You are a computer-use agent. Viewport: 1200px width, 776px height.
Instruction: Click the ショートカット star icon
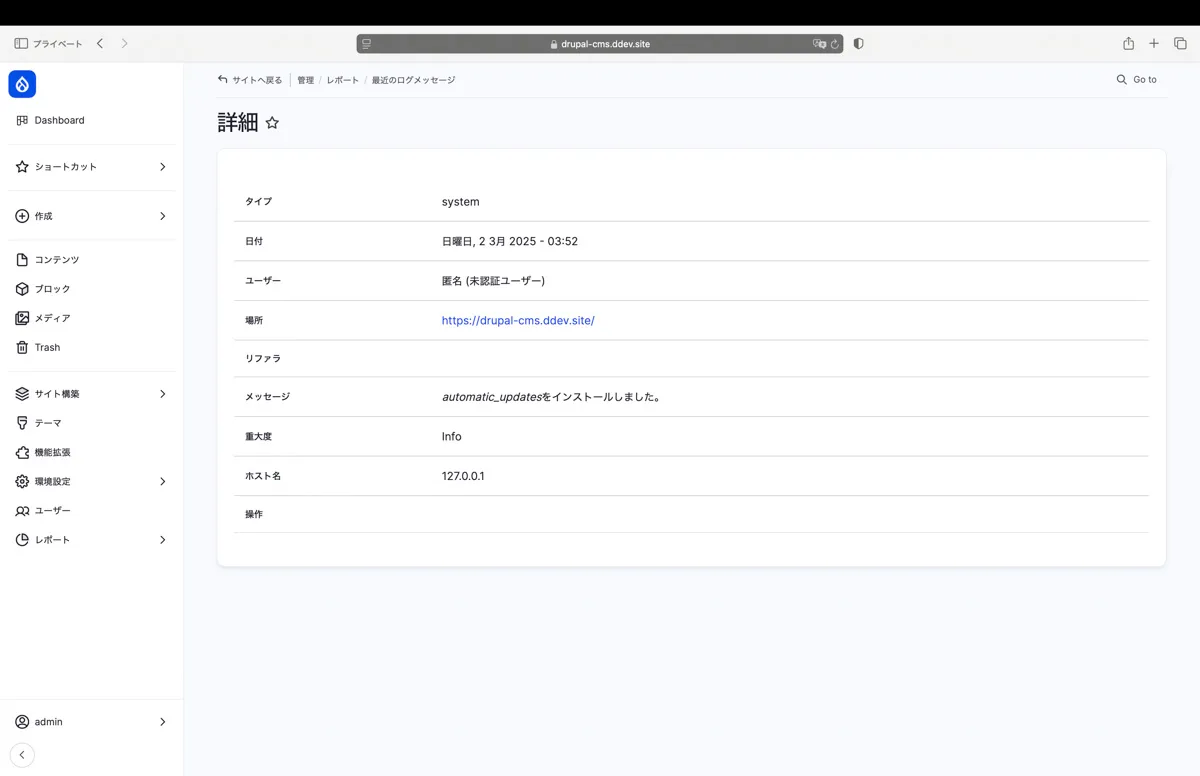[22, 167]
